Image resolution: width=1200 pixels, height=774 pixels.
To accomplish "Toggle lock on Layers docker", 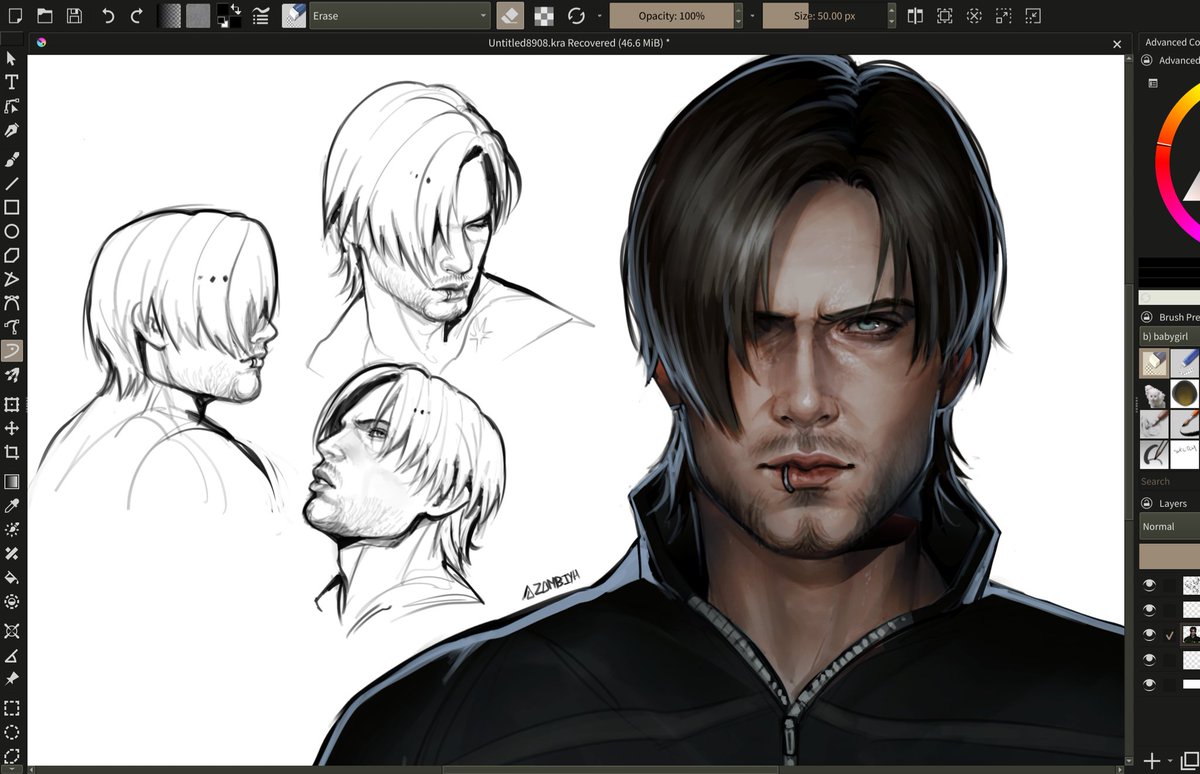I will (1147, 504).
